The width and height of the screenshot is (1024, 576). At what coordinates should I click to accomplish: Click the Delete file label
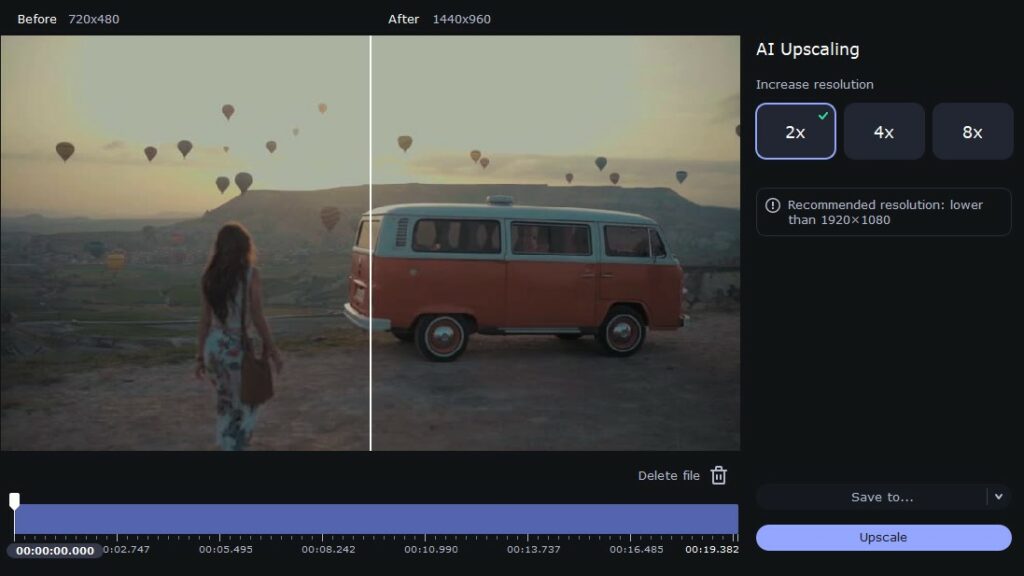click(668, 476)
